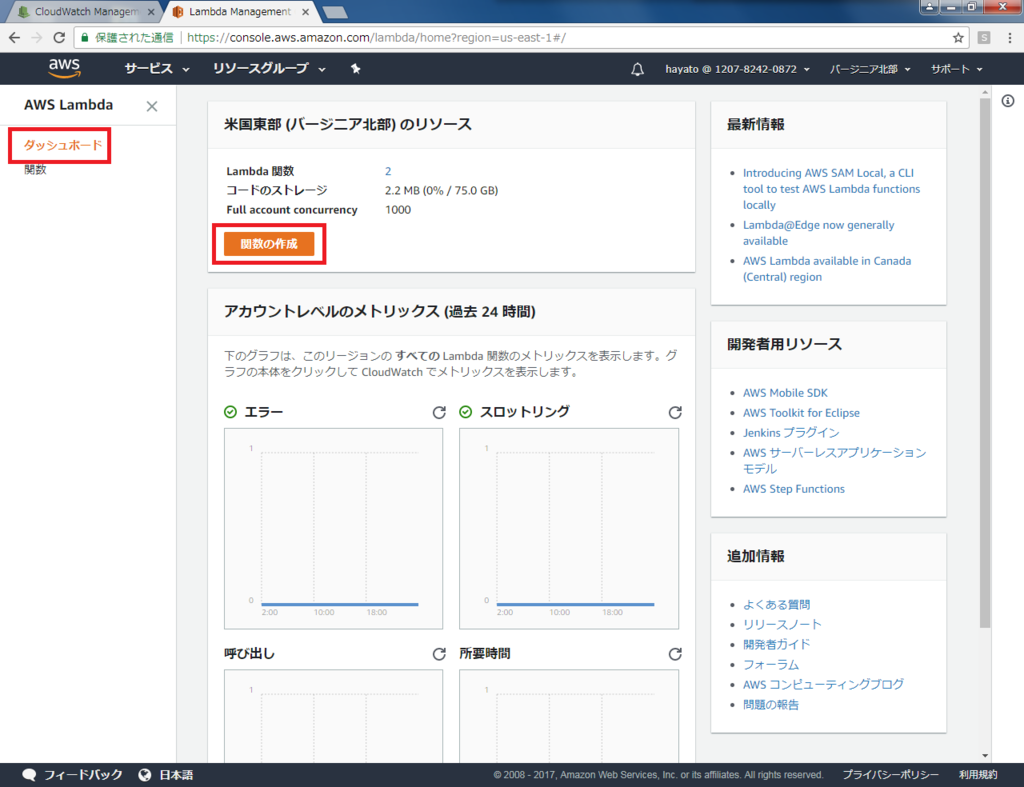The image size is (1024, 787).
Task: Click the フィードバック speech bubble
Action: click(x=29, y=775)
